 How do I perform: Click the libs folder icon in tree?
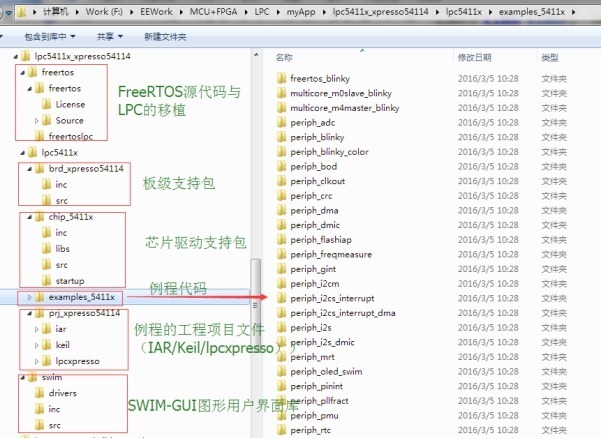click(x=46, y=248)
